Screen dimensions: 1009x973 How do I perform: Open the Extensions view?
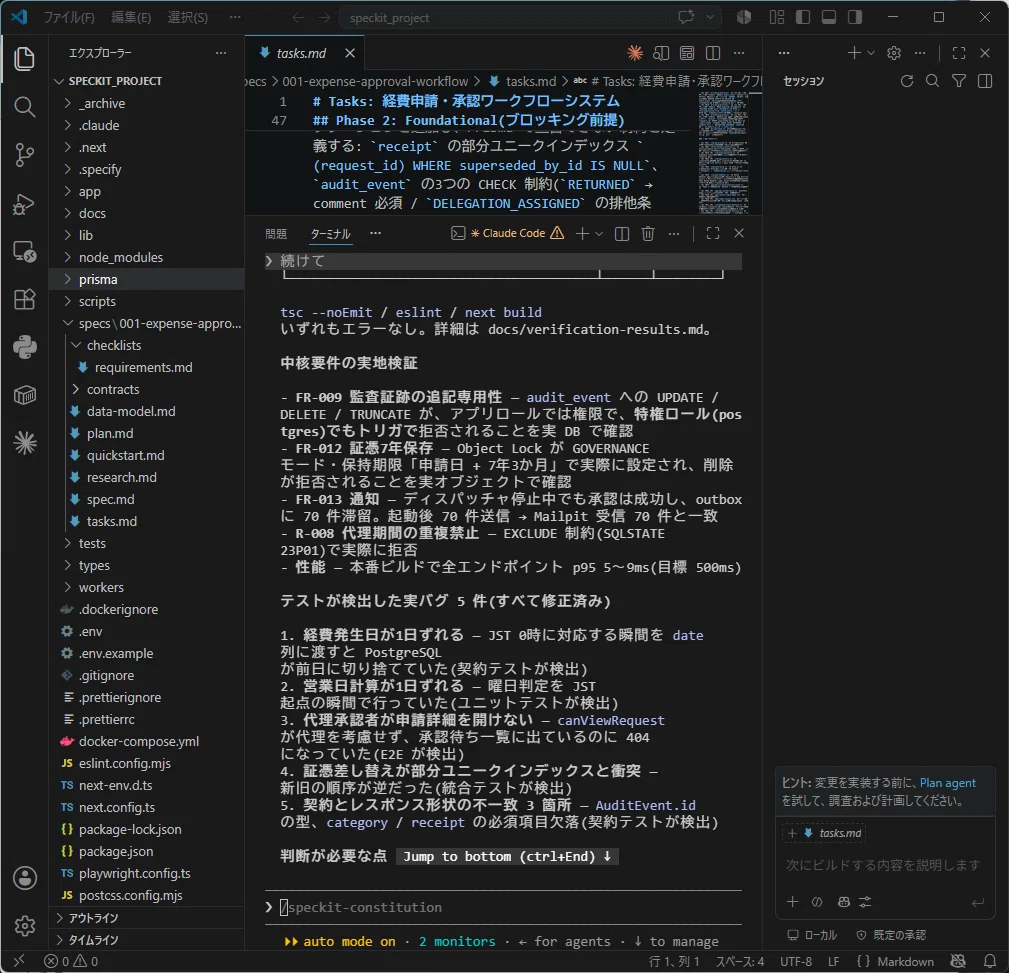click(24, 299)
